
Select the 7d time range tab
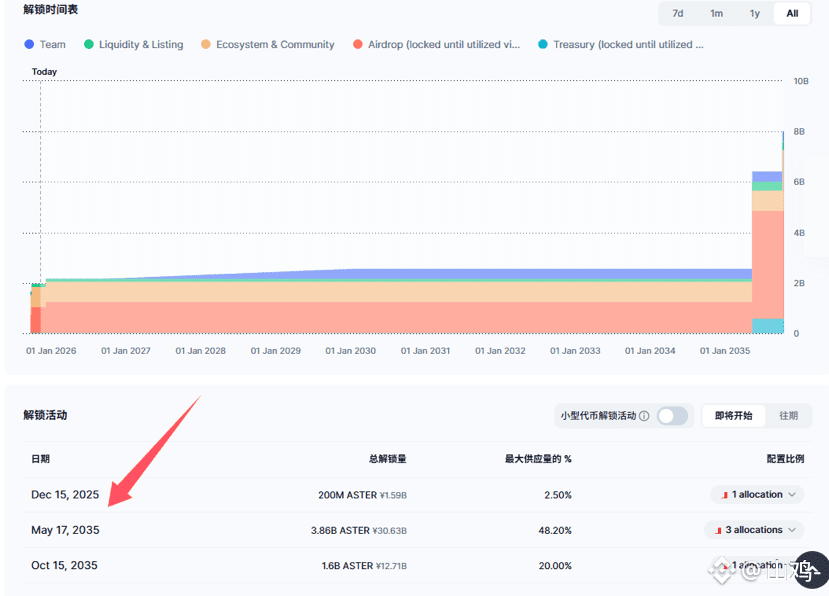[677, 13]
